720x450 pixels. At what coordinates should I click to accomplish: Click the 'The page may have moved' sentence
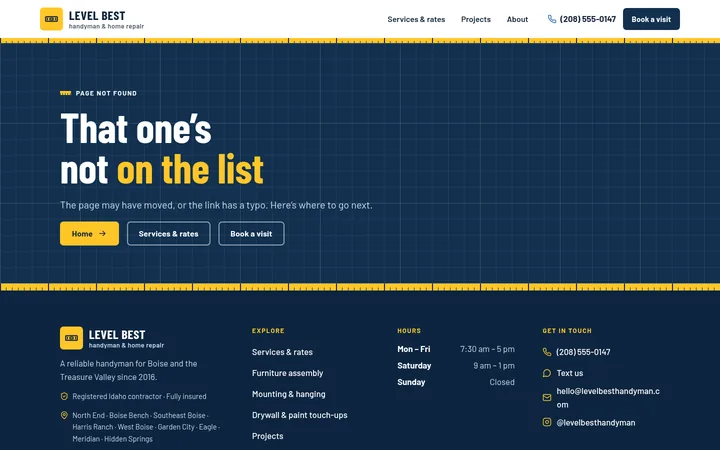point(216,205)
